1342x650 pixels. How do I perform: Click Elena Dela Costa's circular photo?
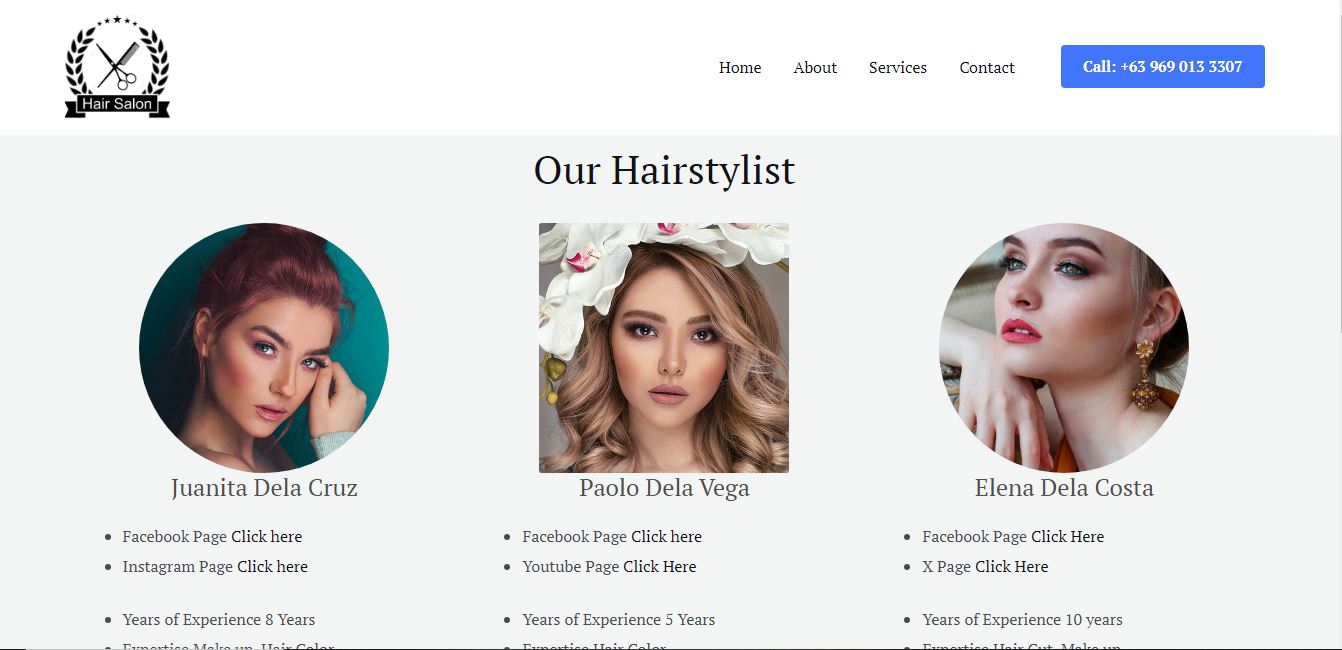(x=1064, y=348)
